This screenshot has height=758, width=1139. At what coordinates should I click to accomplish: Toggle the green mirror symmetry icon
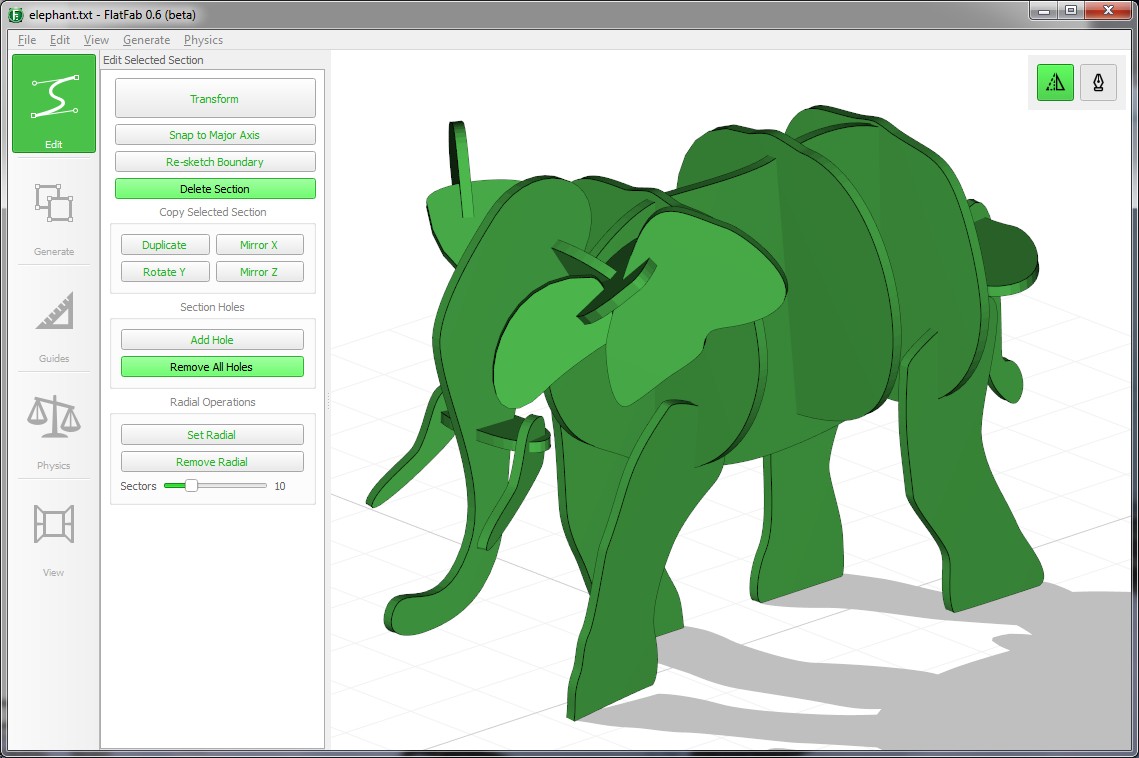coord(1055,83)
